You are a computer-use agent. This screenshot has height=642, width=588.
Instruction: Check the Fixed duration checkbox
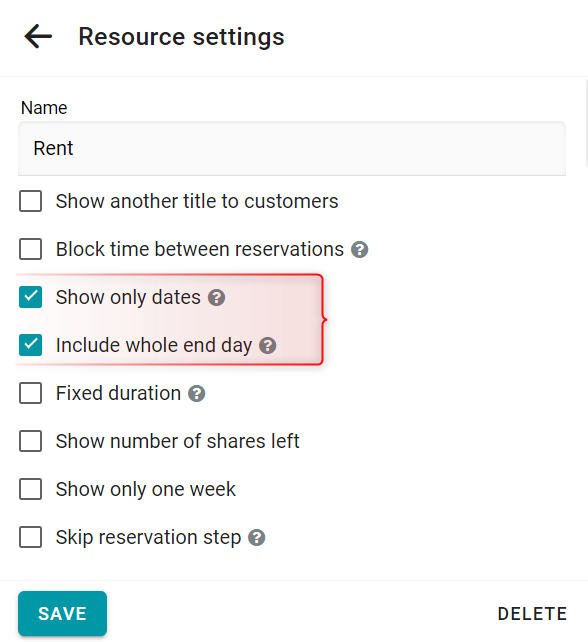tap(31, 393)
